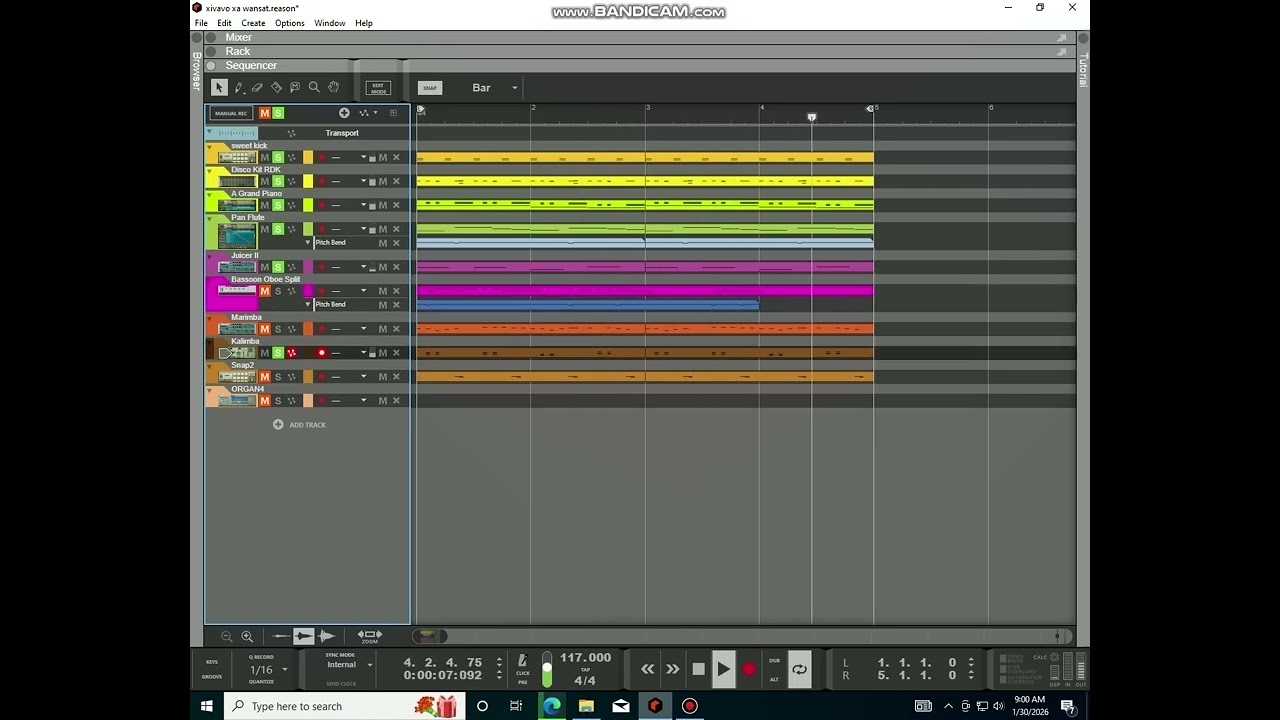This screenshot has width=1280, height=720.
Task: Toggle solo on the Kalimba track
Action: [x=278, y=353]
